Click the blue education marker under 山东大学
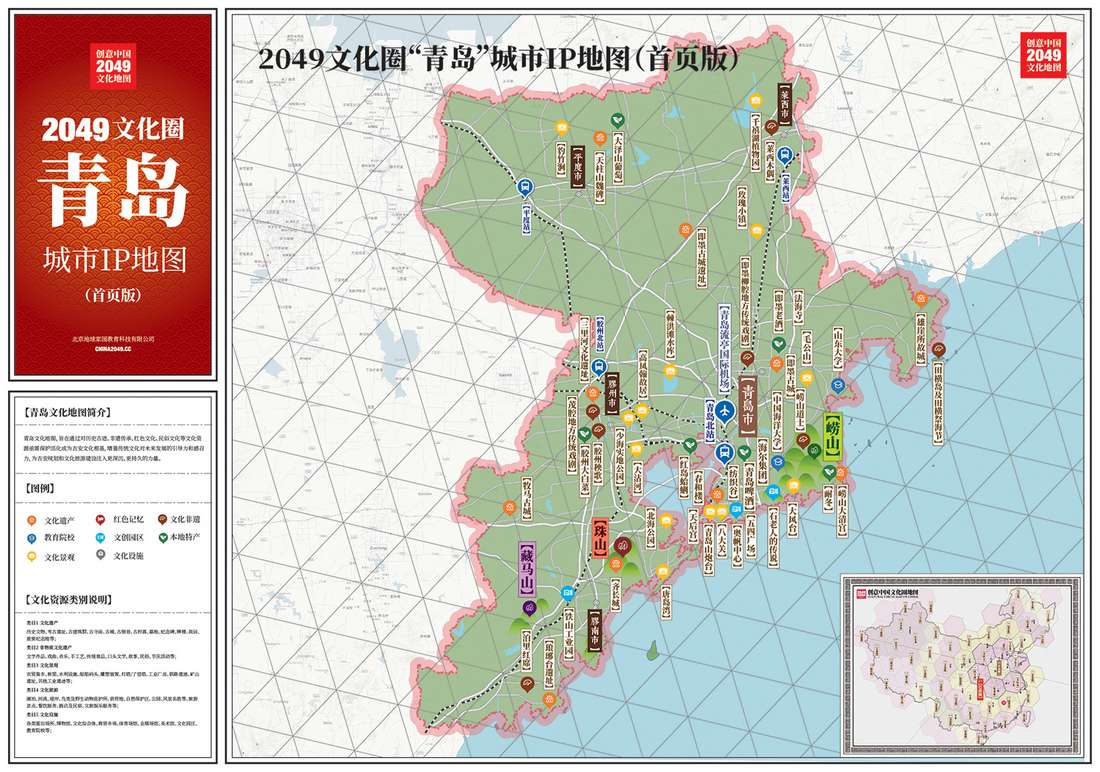 (x=838, y=385)
